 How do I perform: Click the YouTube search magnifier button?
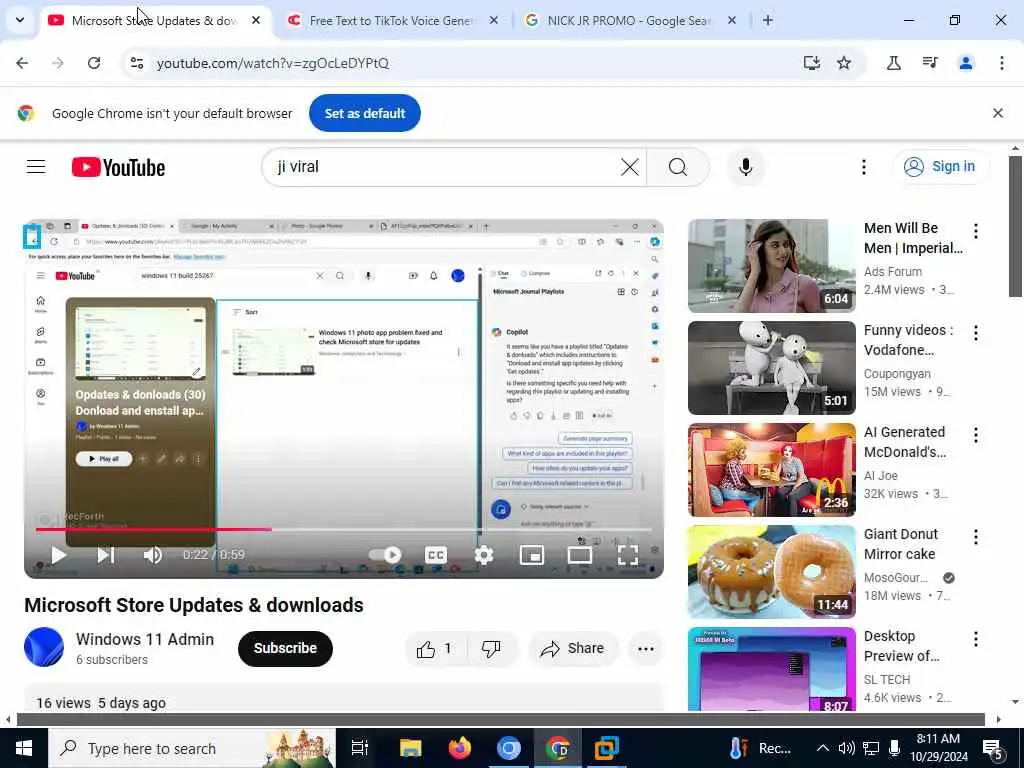pyautogui.click(x=678, y=167)
